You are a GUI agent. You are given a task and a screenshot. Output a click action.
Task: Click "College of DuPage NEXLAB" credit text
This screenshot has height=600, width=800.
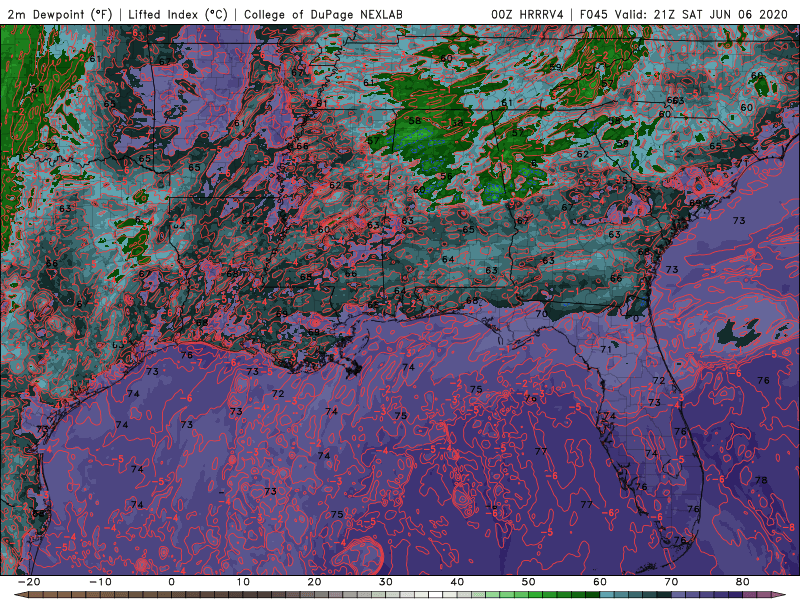point(323,15)
